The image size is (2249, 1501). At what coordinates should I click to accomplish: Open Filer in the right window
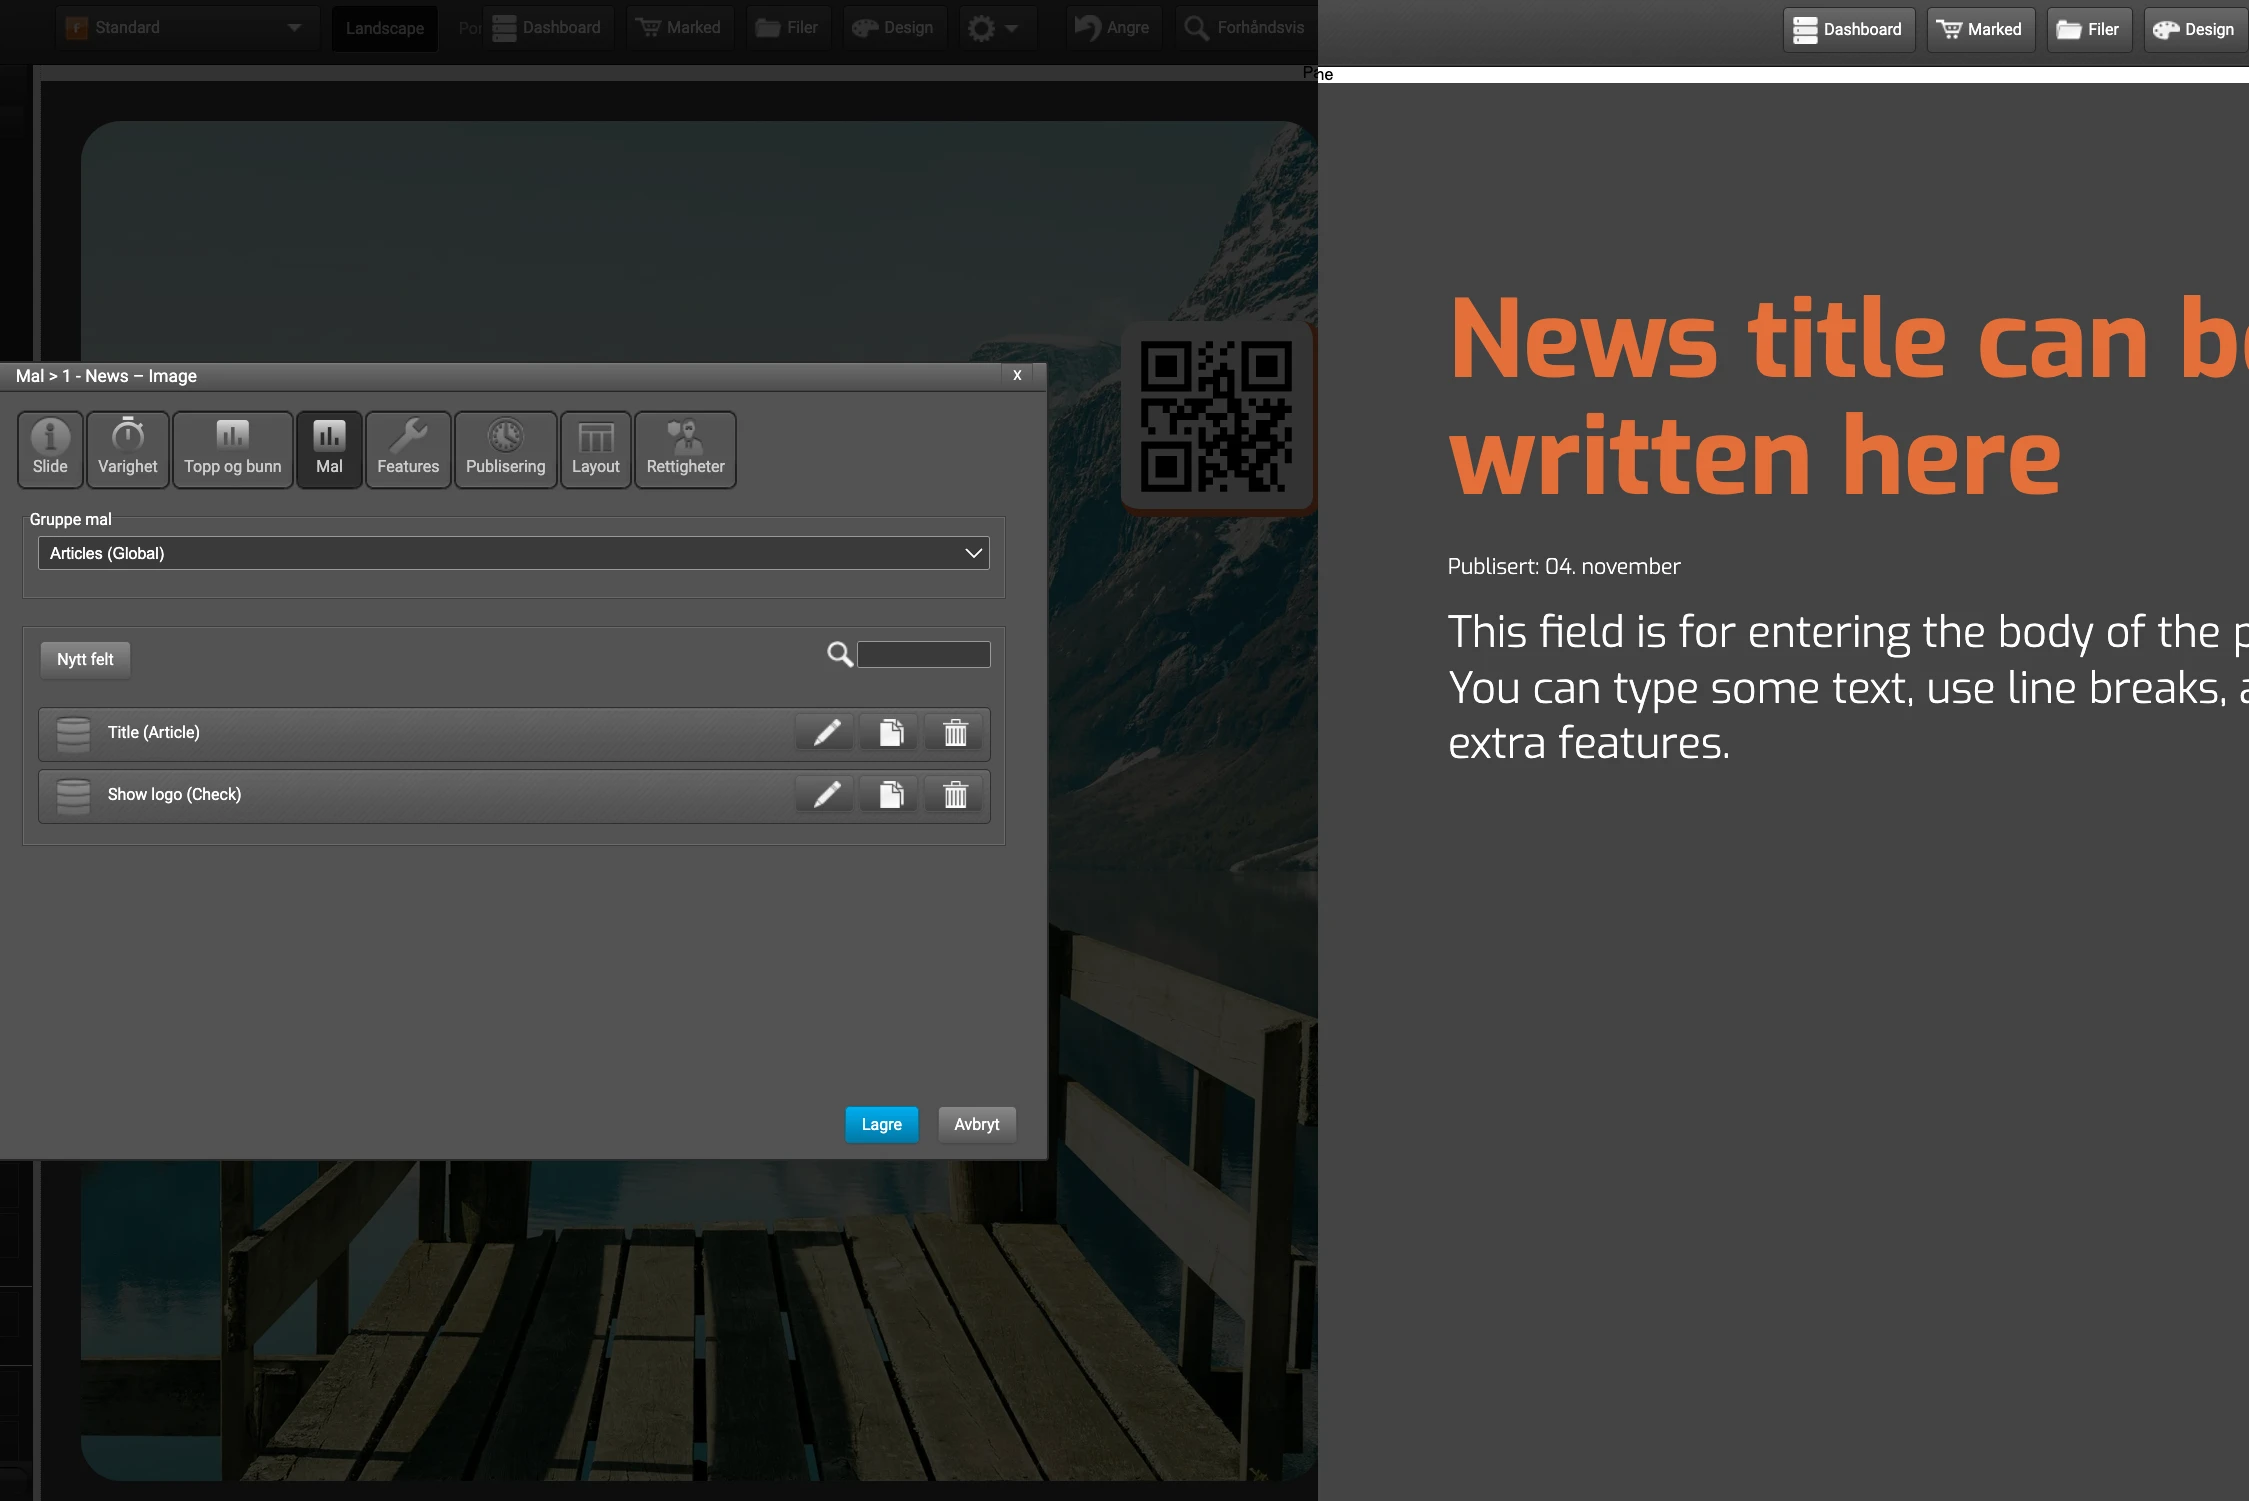point(2088,29)
